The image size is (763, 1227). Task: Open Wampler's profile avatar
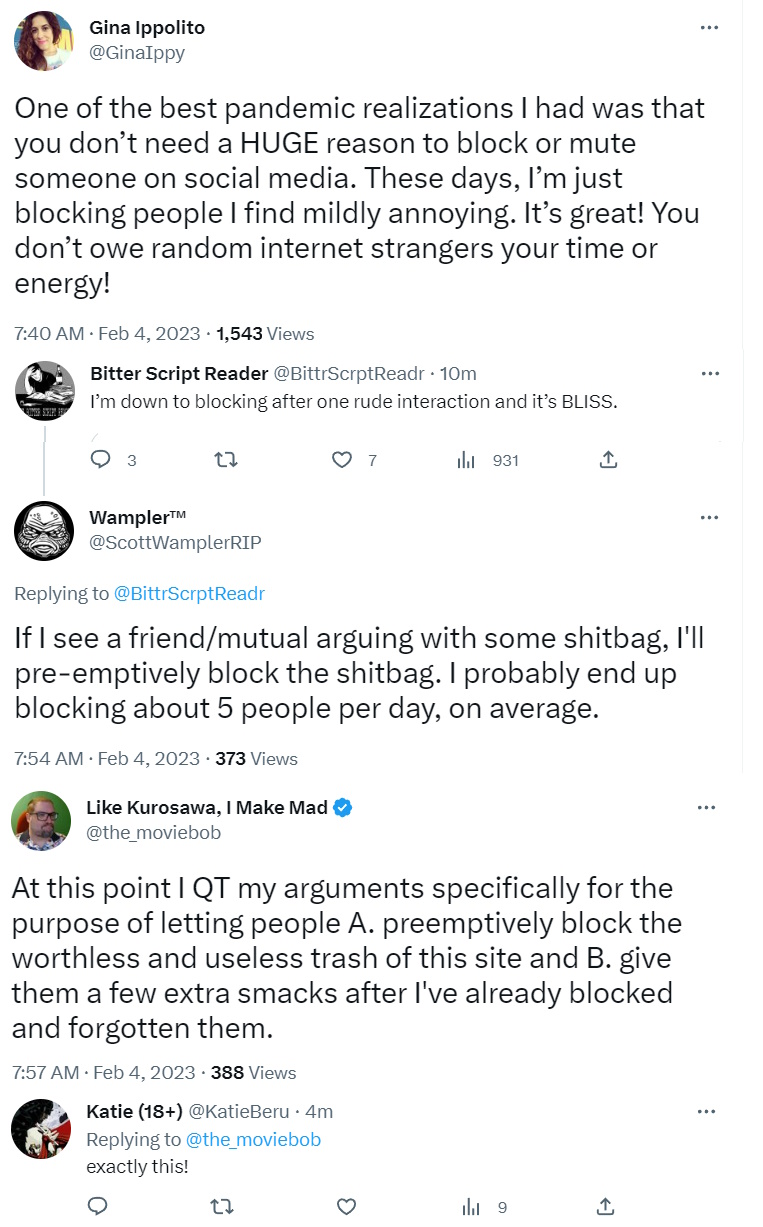tap(44, 531)
